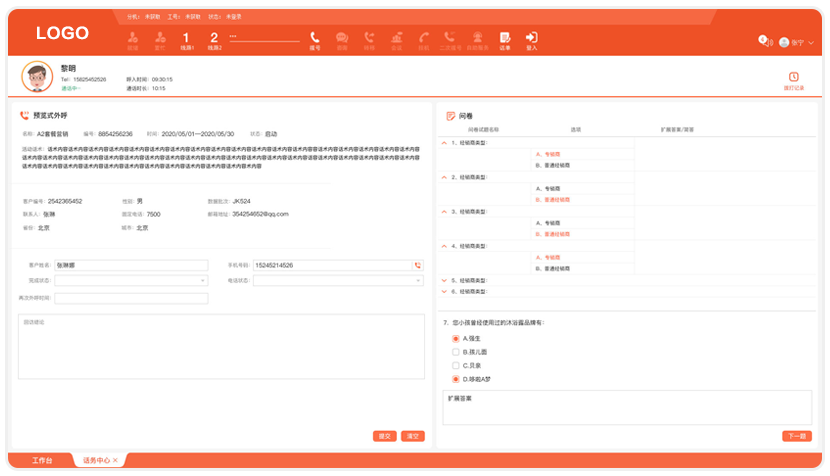Screen dimensions: 830x476
Task: Click the 登入 login icon
Action: point(531,40)
